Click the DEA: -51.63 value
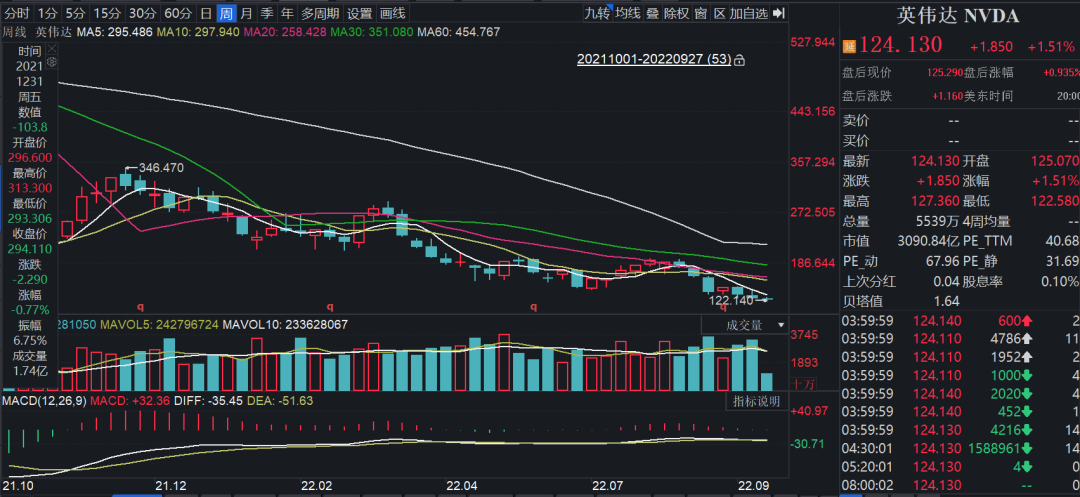Screen dimensions: 1080x497 tap(281, 401)
